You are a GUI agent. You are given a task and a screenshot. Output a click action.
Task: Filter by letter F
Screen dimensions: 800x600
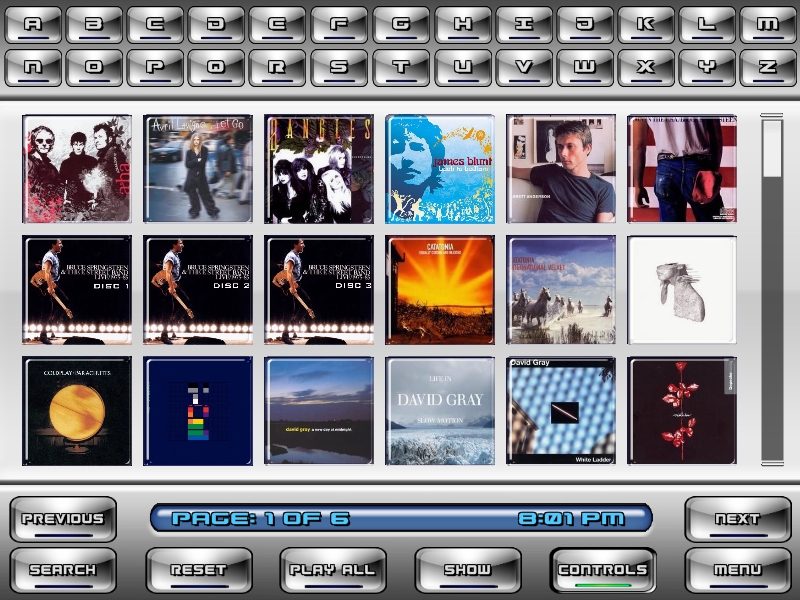click(339, 24)
